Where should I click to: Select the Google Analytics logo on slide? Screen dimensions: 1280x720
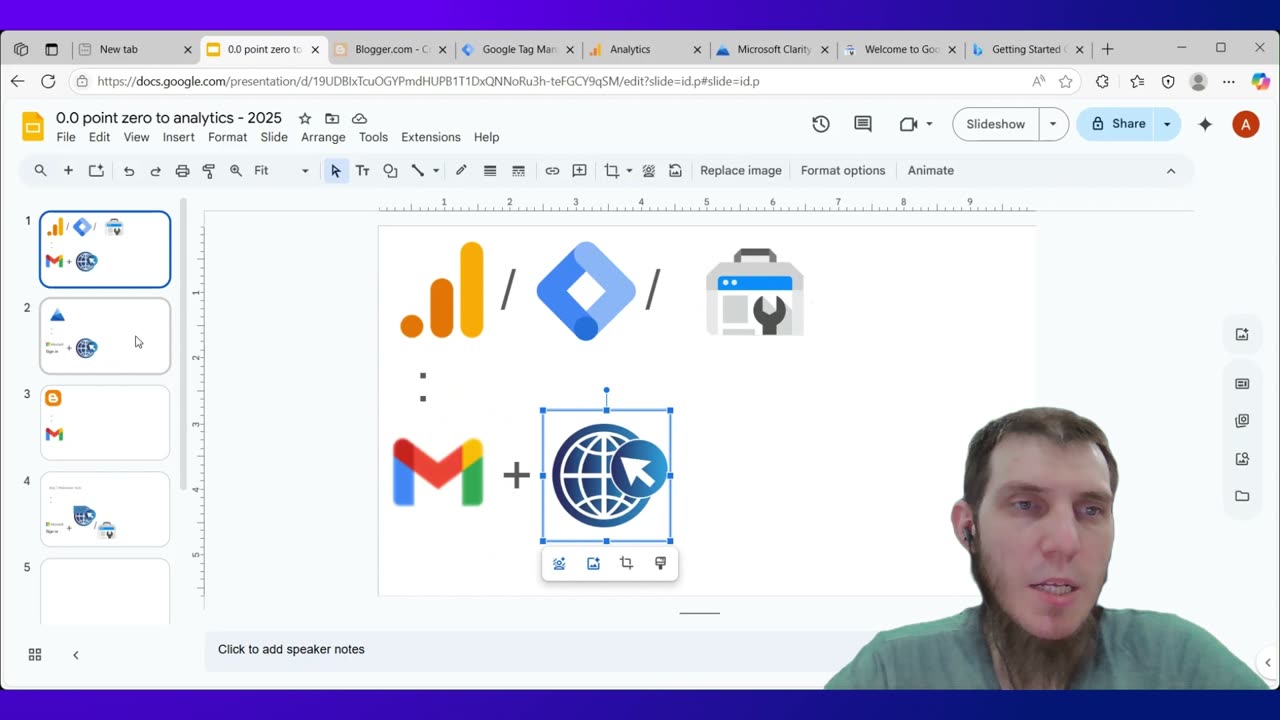click(442, 290)
